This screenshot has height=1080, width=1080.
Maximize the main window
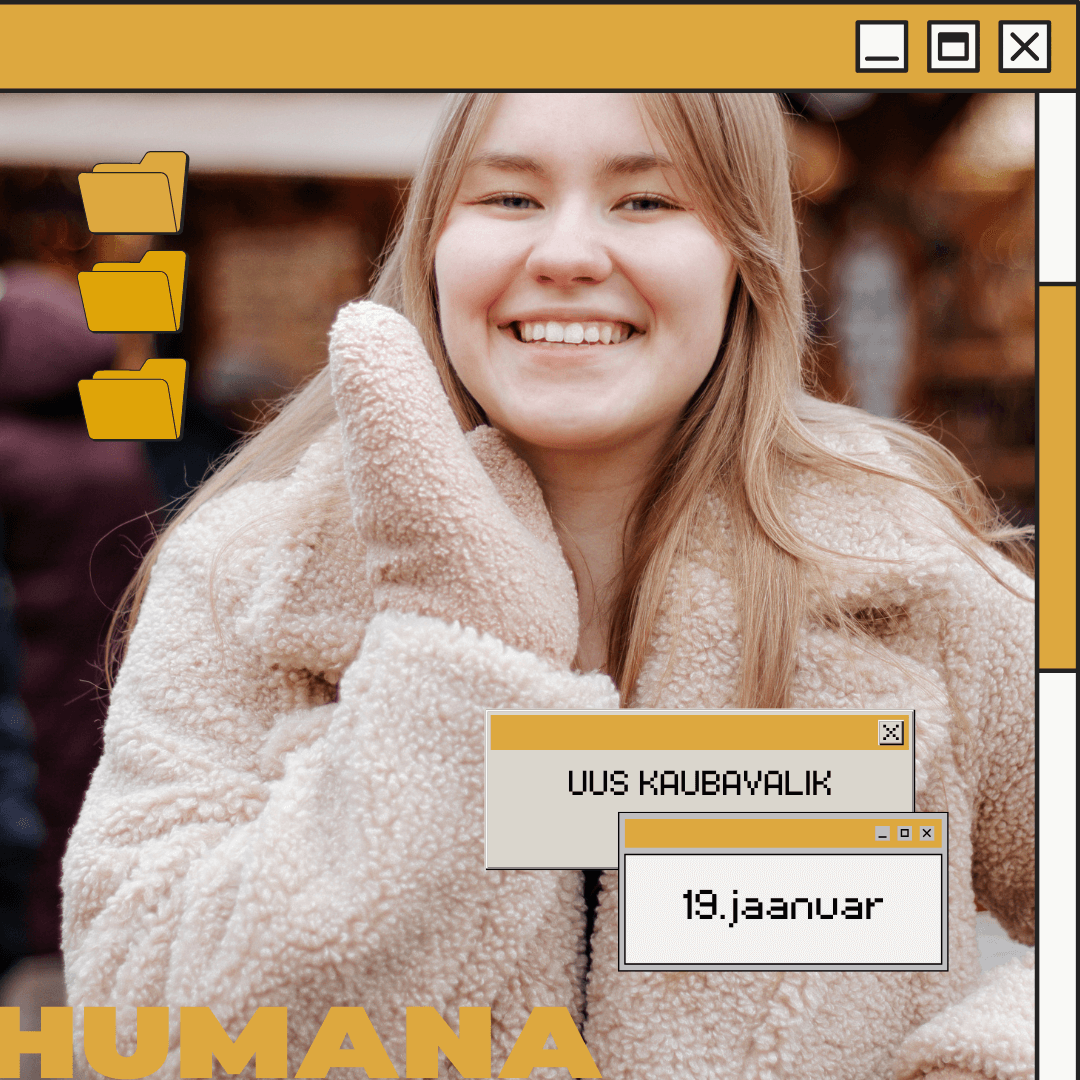953,47
